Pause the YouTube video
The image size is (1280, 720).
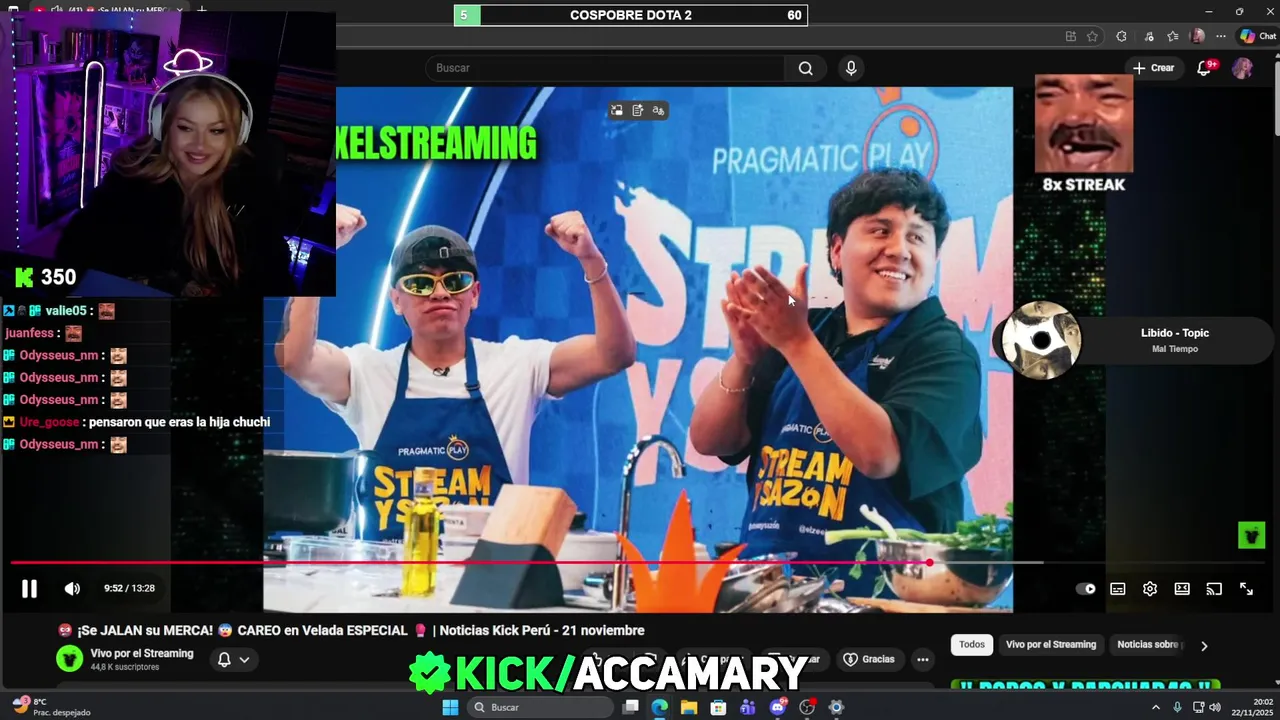point(29,589)
